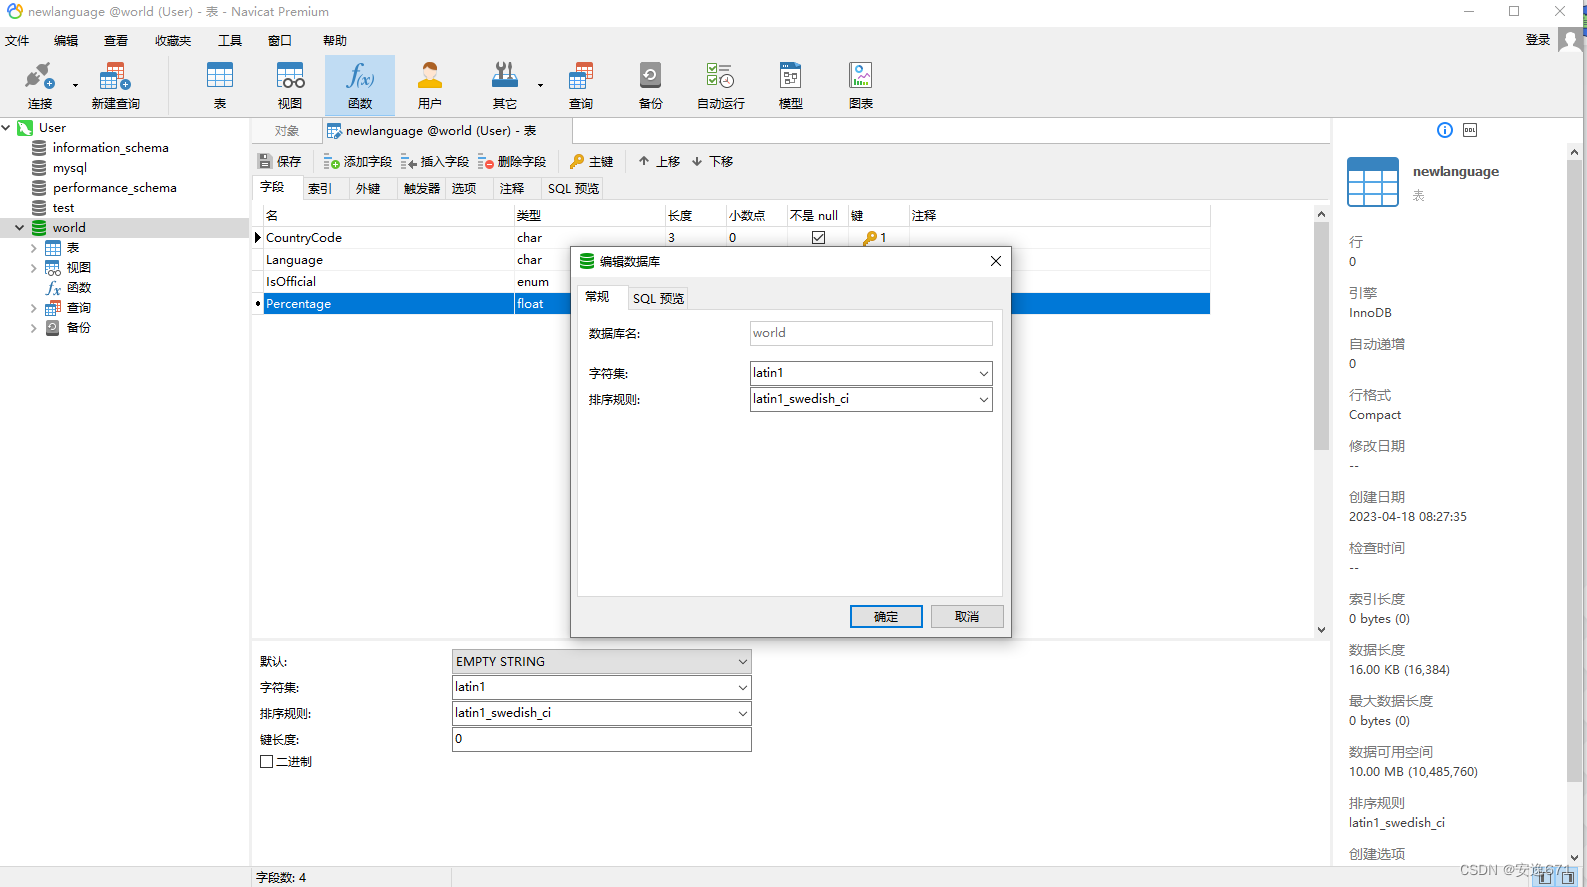
Task: Click the Primary Key (主键) button
Action: [592, 161]
